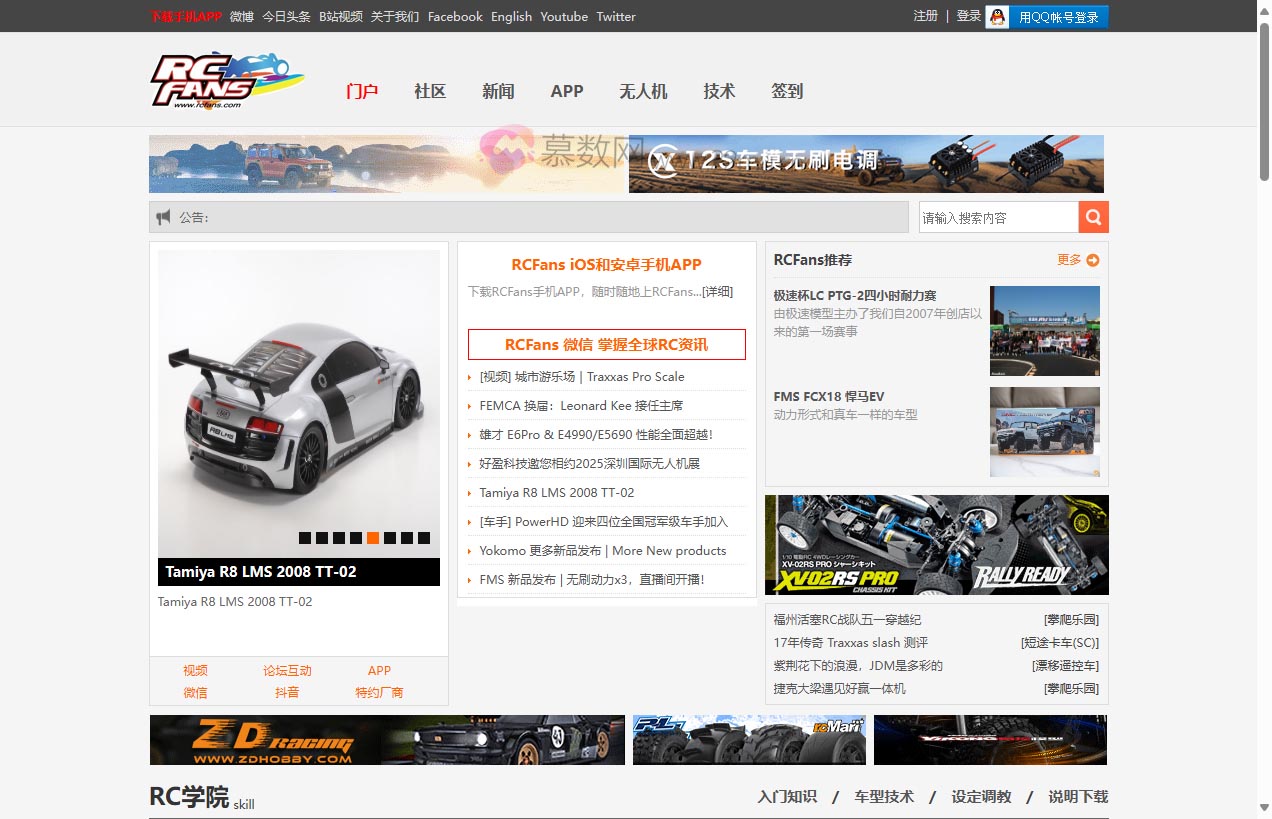Click the ZD Racing advertisement banner

pyautogui.click(x=387, y=740)
